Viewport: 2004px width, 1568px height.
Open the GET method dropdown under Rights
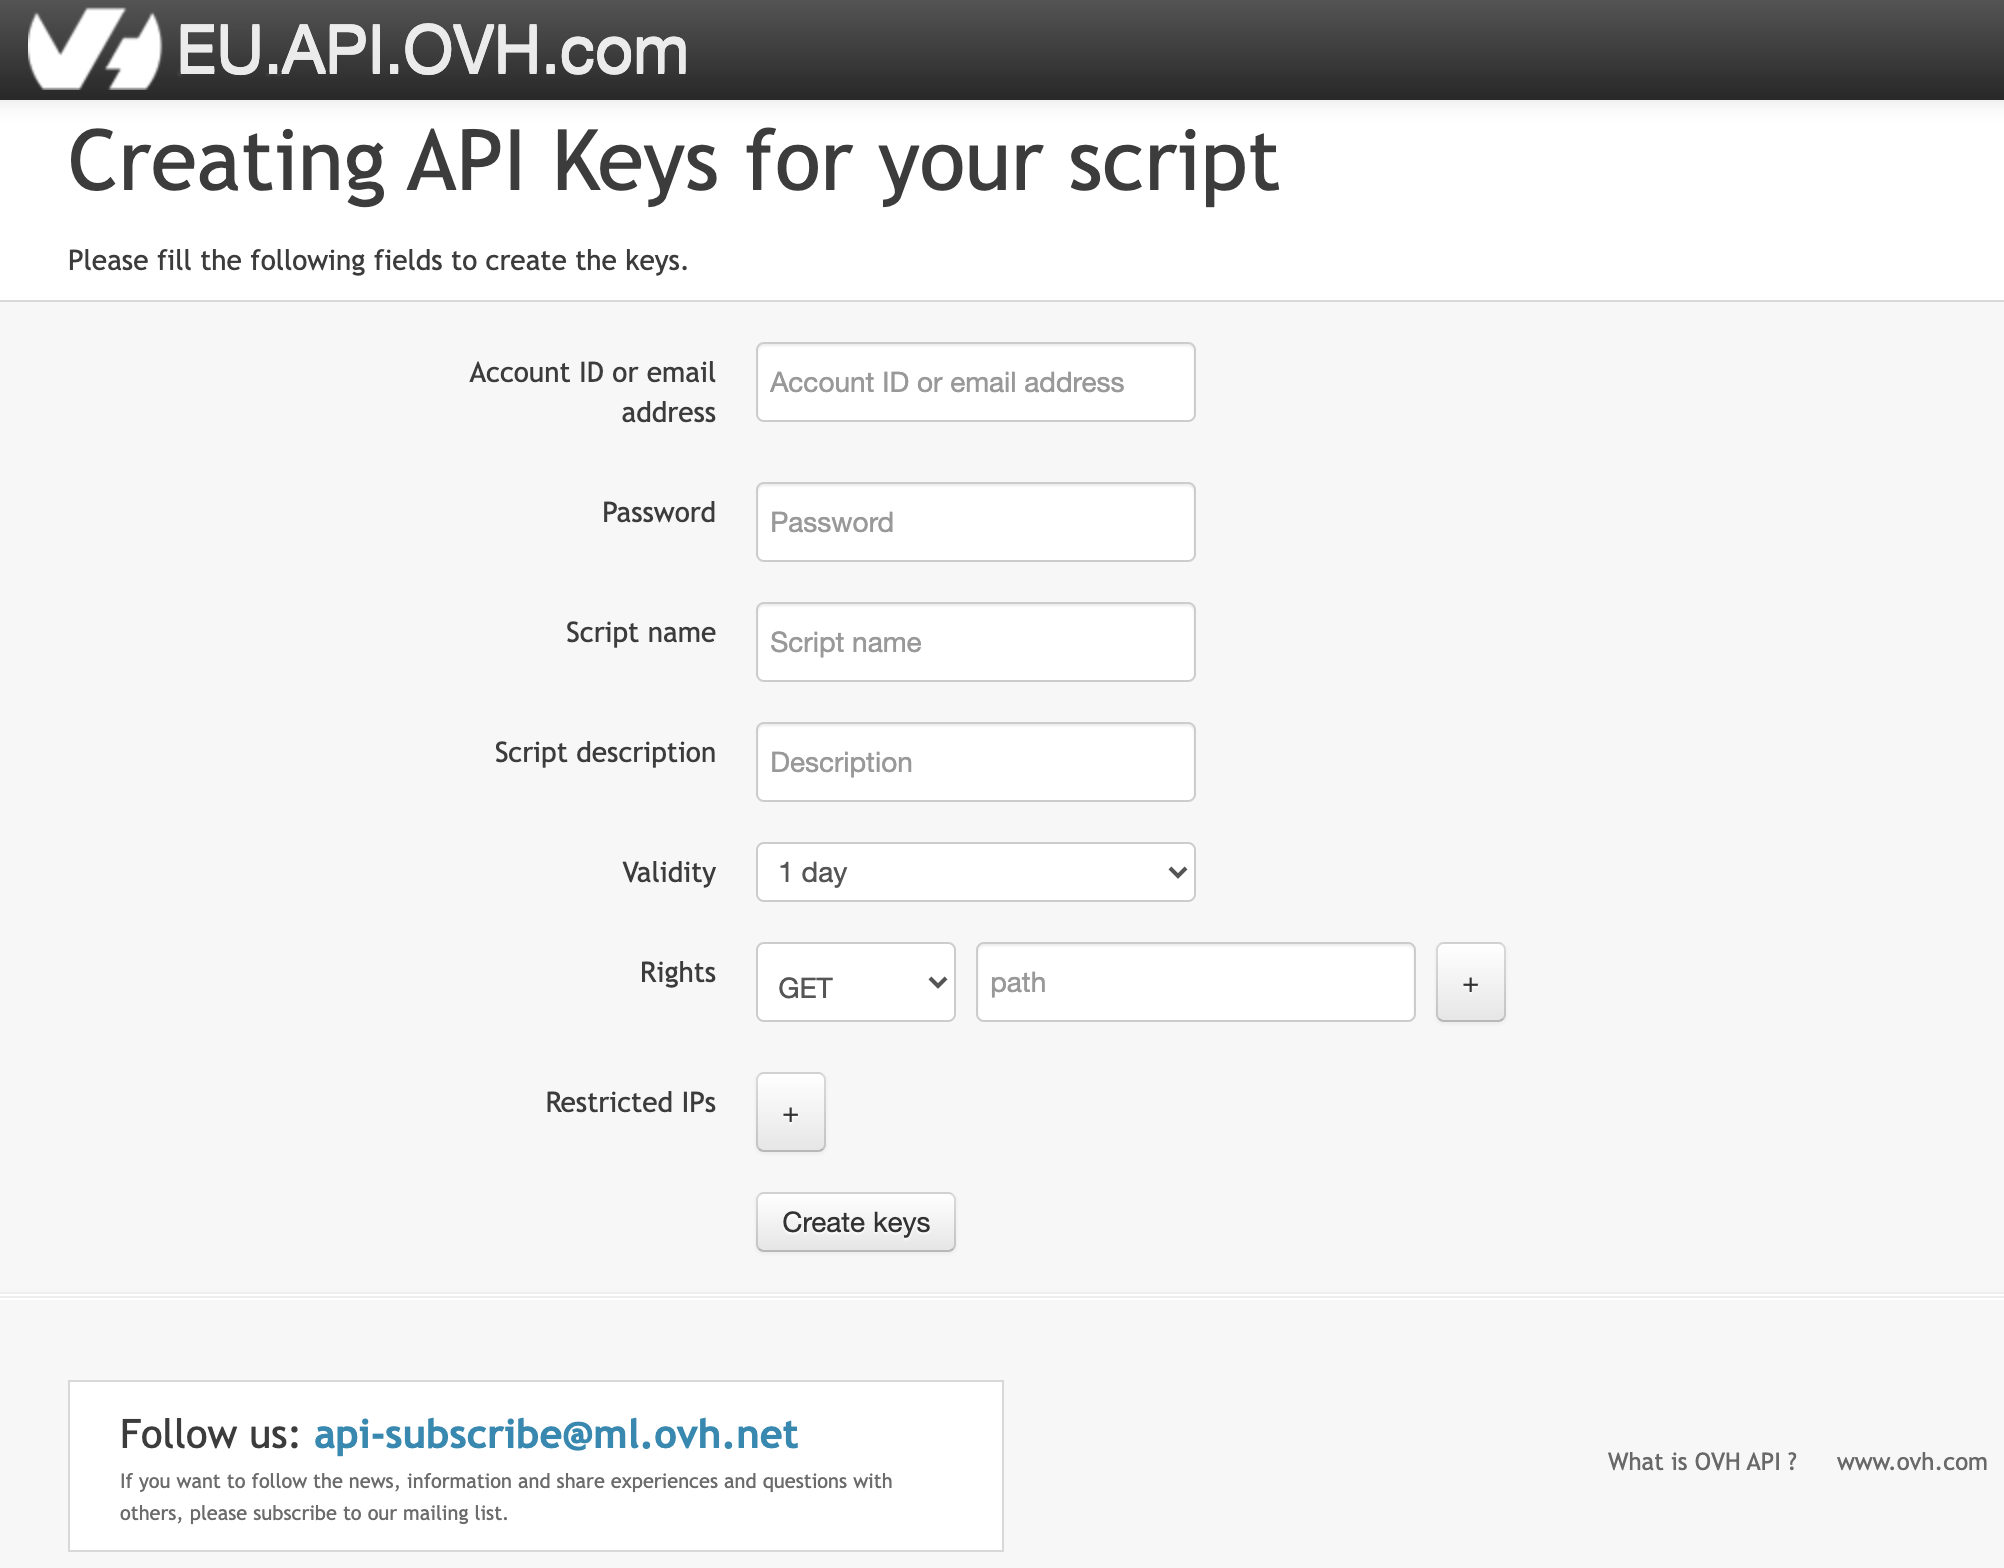(x=855, y=983)
